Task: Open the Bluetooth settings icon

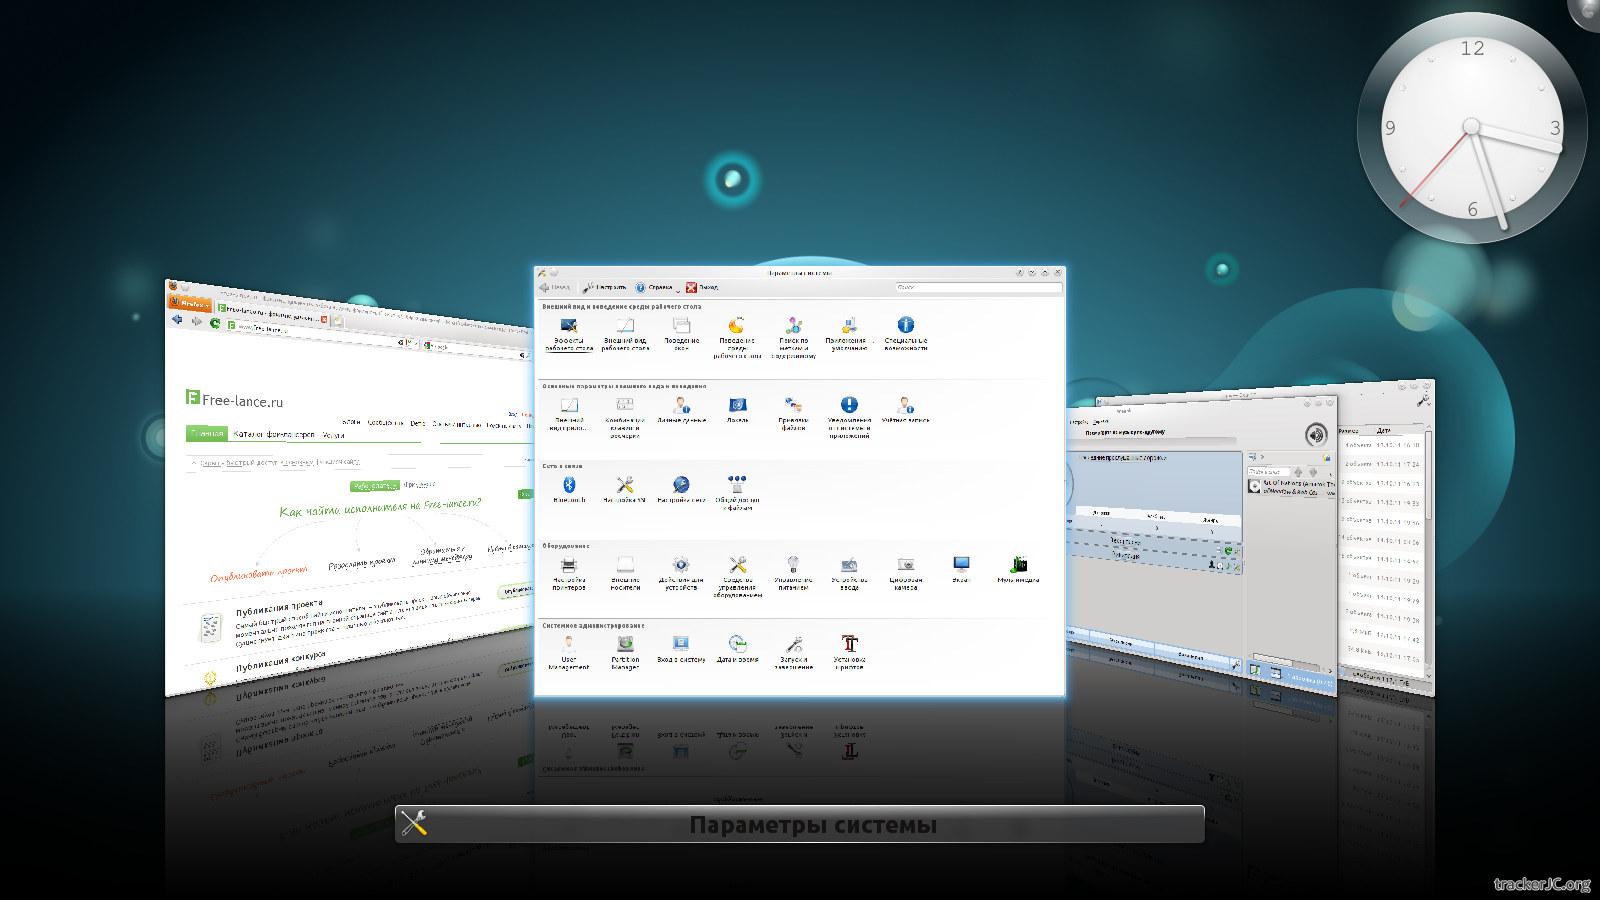Action: pyautogui.click(x=569, y=487)
